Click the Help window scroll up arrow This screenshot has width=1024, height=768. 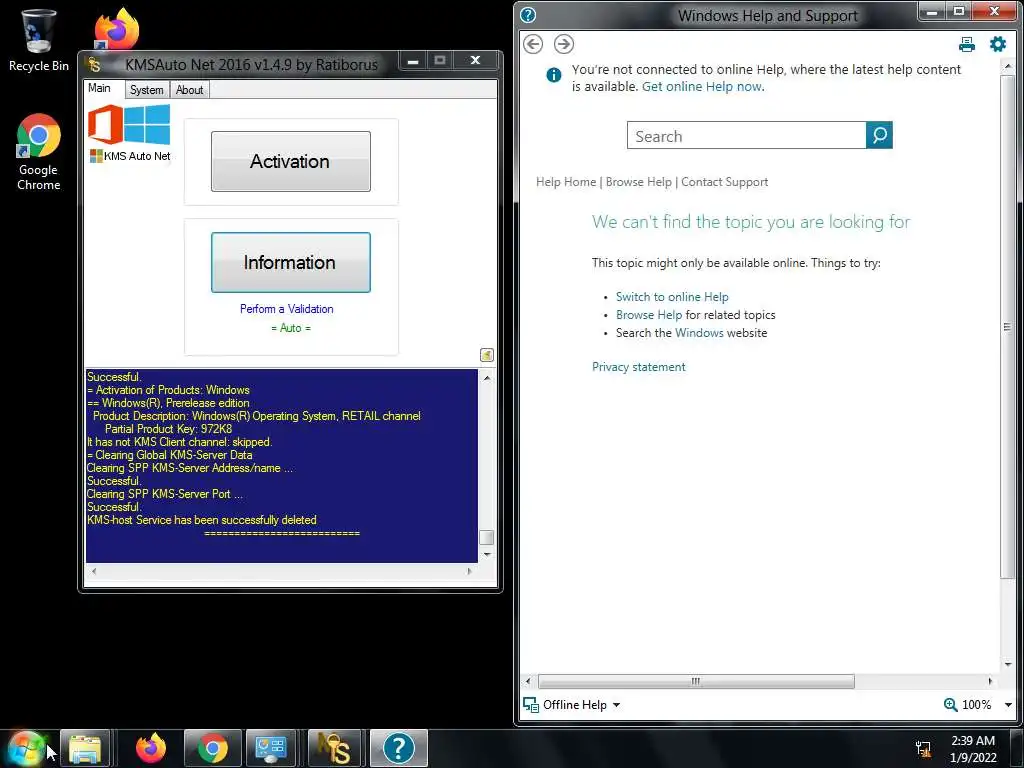click(x=1007, y=66)
